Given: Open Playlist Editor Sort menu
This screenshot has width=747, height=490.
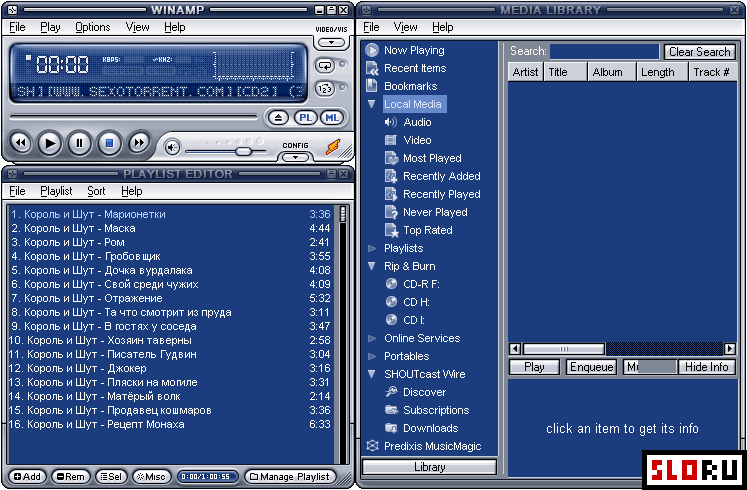Looking at the screenshot, I should [x=96, y=191].
